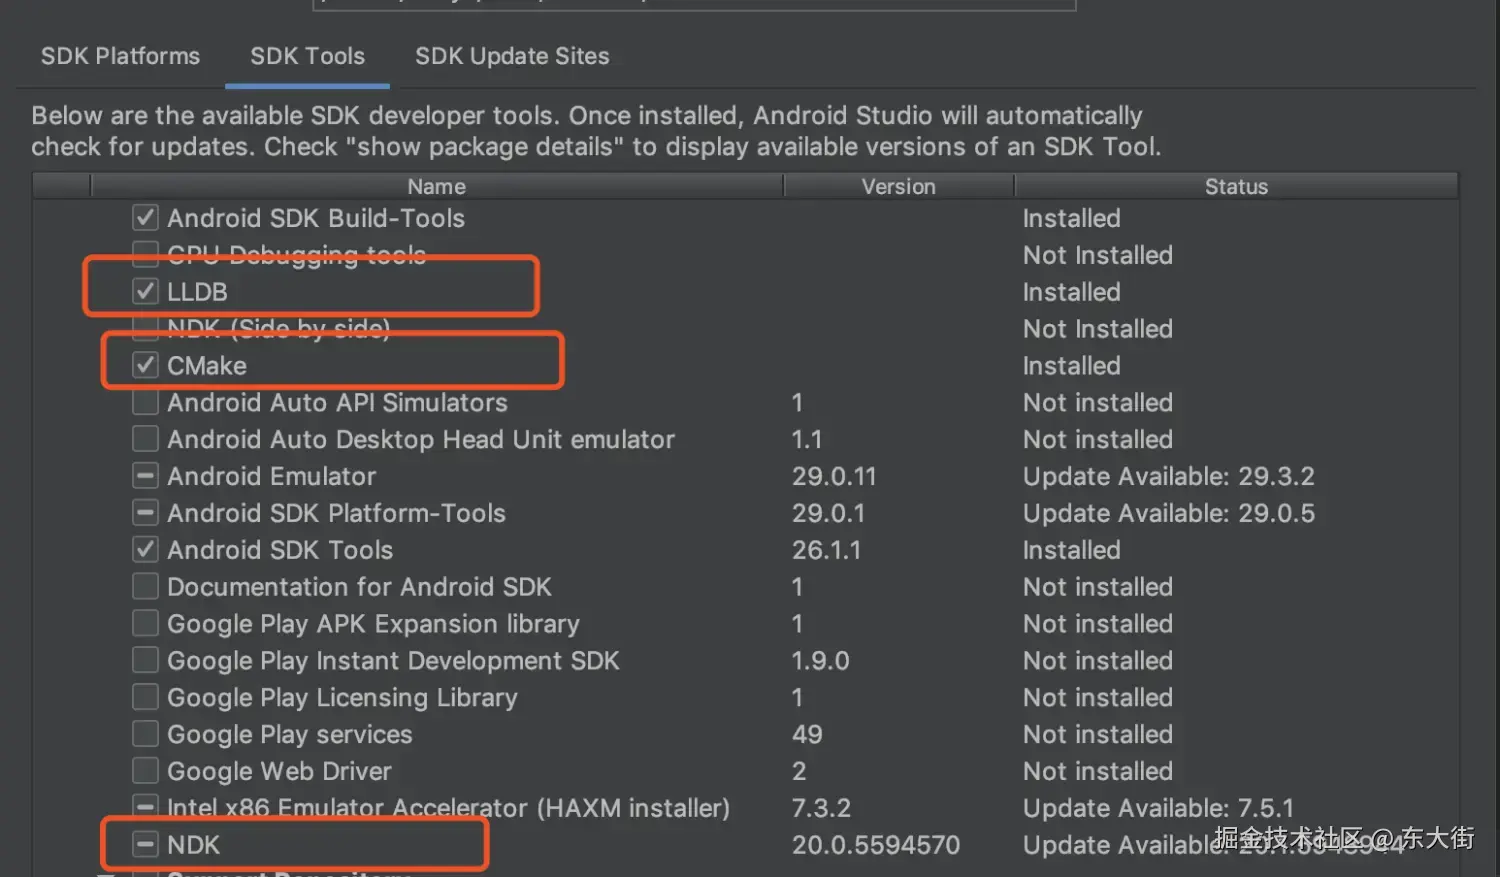Sort the table by Name column header

pos(436,187)
